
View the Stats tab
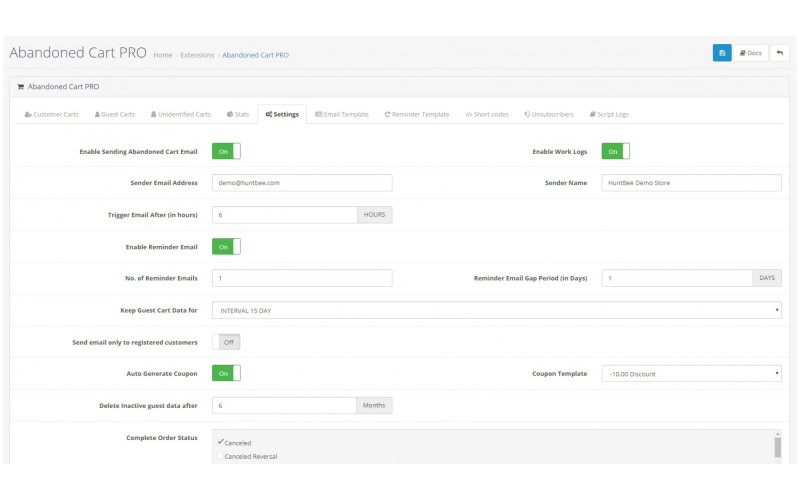click(x=238, y=115)
